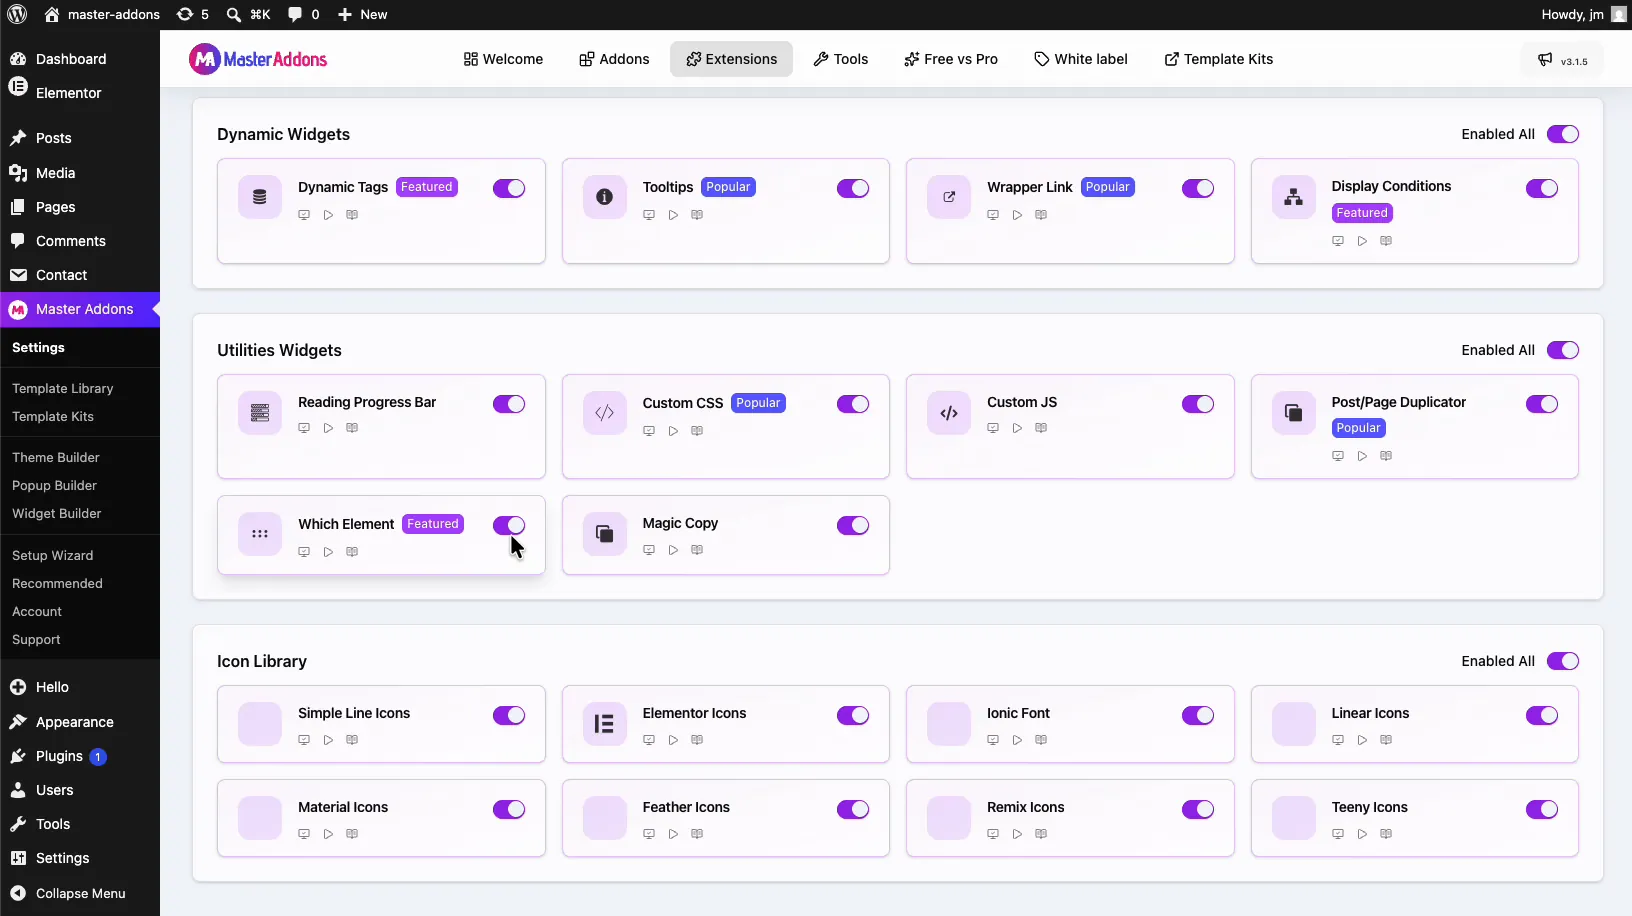This screenshot has height=916, width=1632.
Task: Open documentation icon for Teeny Icons
Action: (1386, 834)
